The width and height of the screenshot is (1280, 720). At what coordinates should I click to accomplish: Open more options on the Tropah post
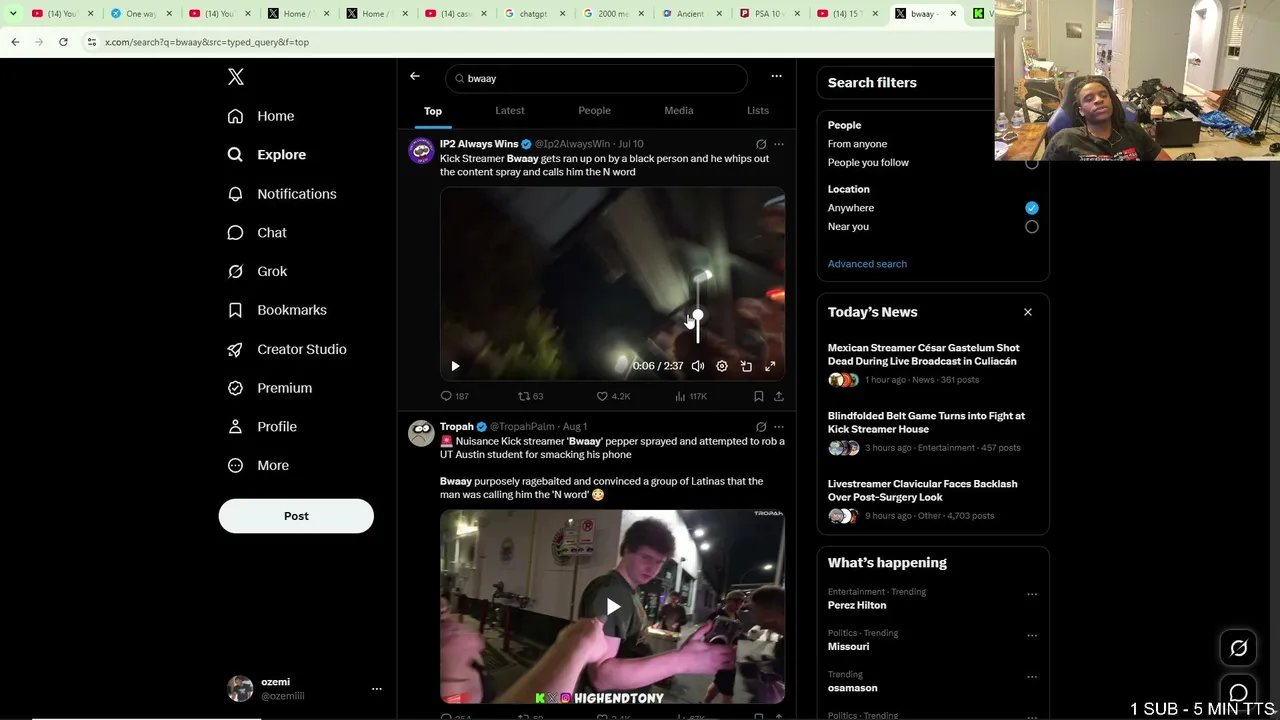point(779,427)
